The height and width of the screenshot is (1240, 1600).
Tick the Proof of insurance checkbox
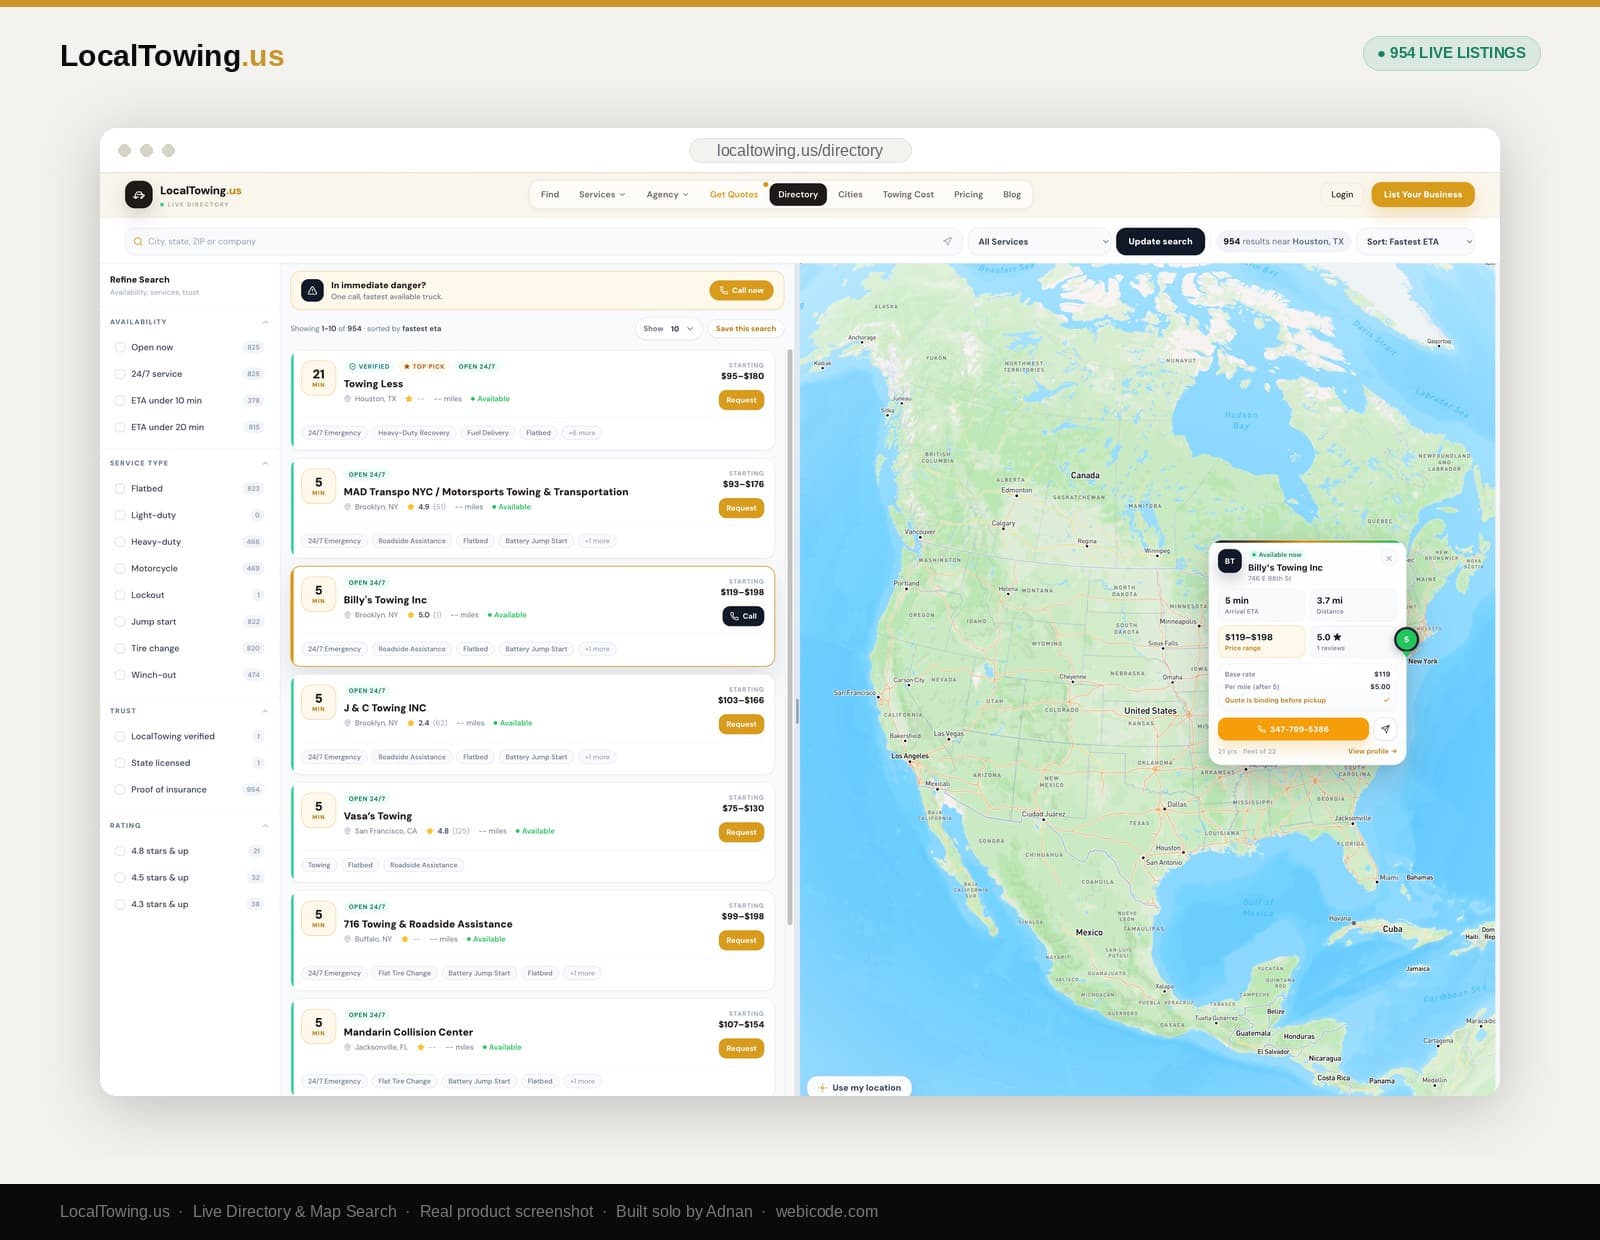[120, 790]
